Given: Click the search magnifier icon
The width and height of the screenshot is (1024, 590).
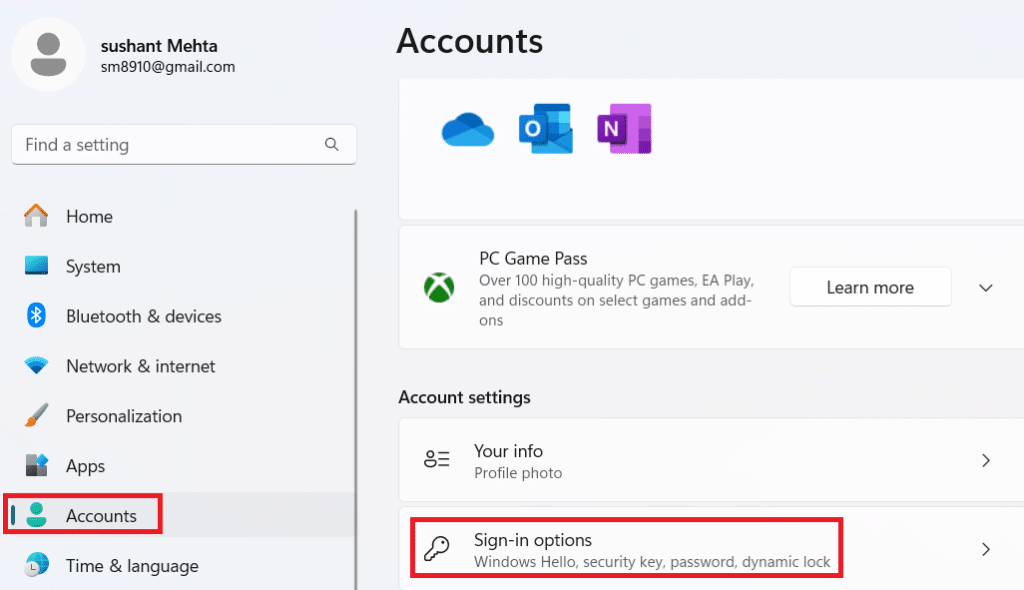Looking at the screenshot, I should (x=332, y=144).
